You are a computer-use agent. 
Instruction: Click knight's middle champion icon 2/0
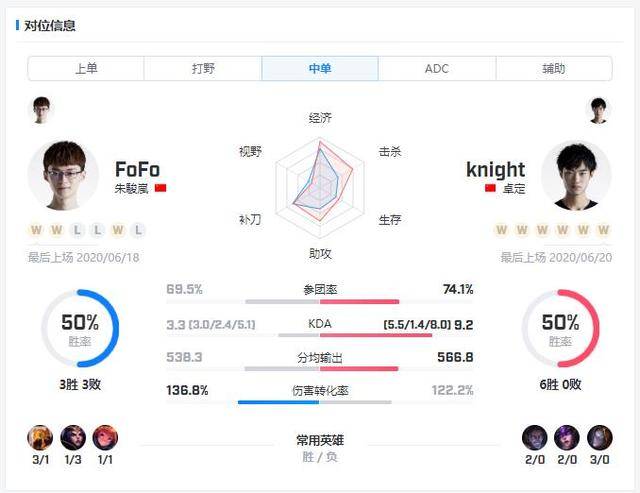click(x=567, y=438)
